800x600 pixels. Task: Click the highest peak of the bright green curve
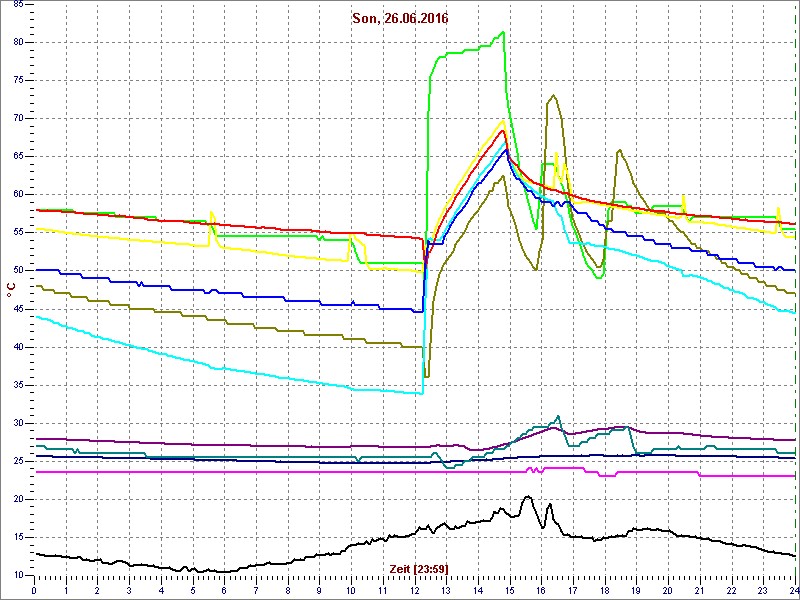coord(504,32)
